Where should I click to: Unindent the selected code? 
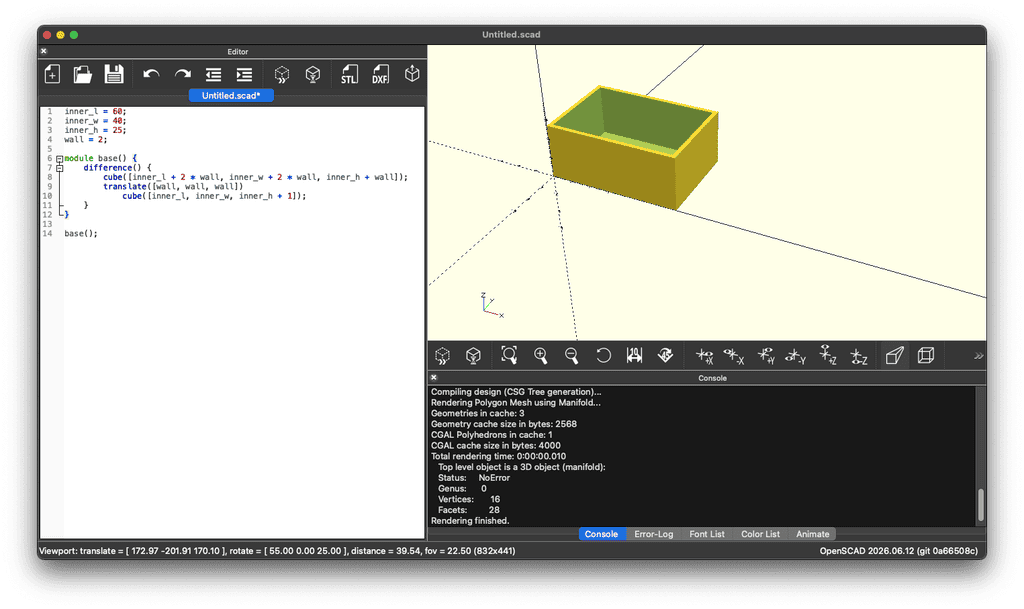coord(214,74)
